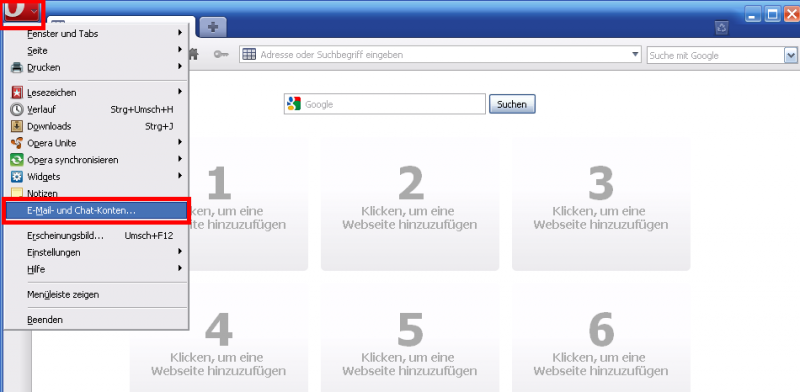The width and height of the screenshot is (800, 392).
Task: Expand arrow next to Einstellungen
Action: click(180, 251)
